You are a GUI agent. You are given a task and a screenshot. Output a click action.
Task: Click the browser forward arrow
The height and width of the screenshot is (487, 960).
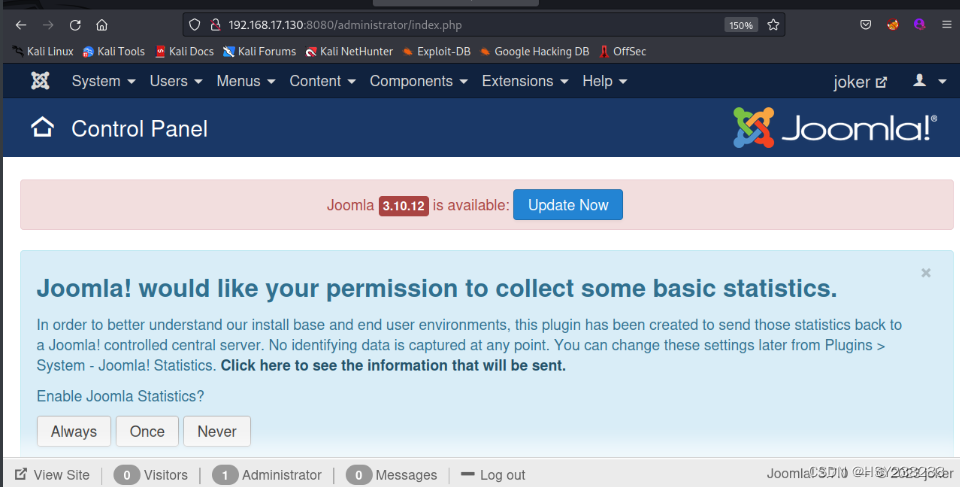48,25
